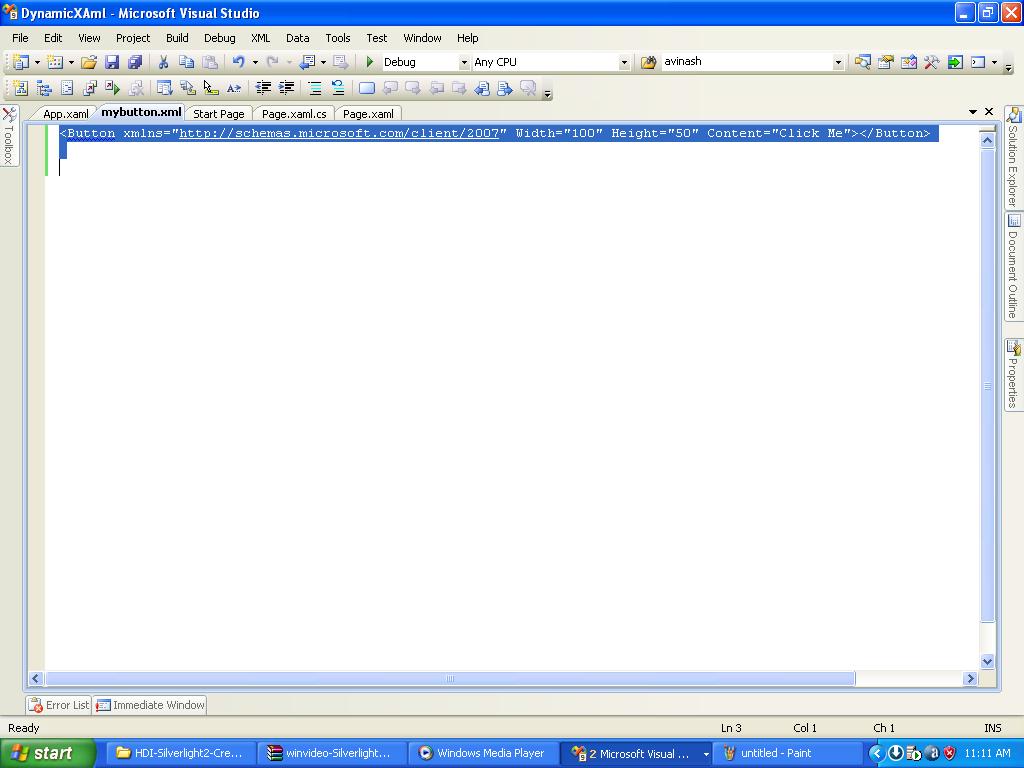Screen dimensions: 1024x768
Task: Switch to the Start Page tab
Action: point(219,114)
